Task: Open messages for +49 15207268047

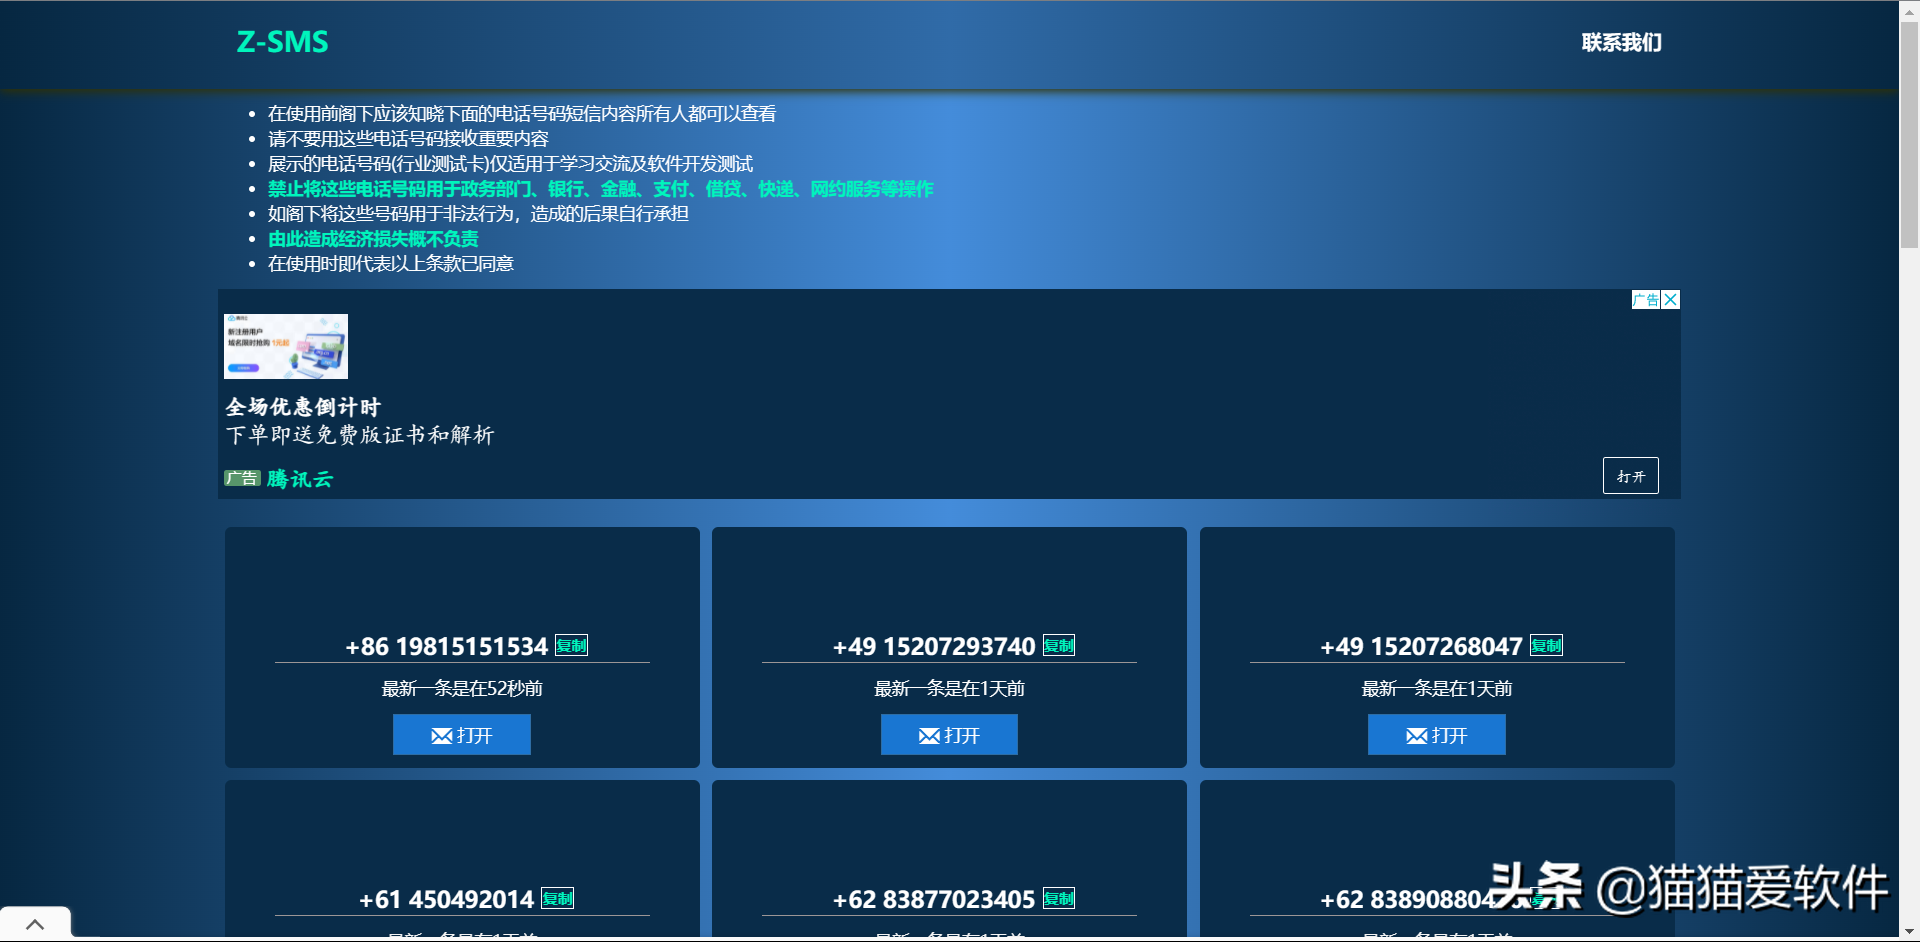Action: 1437,735
